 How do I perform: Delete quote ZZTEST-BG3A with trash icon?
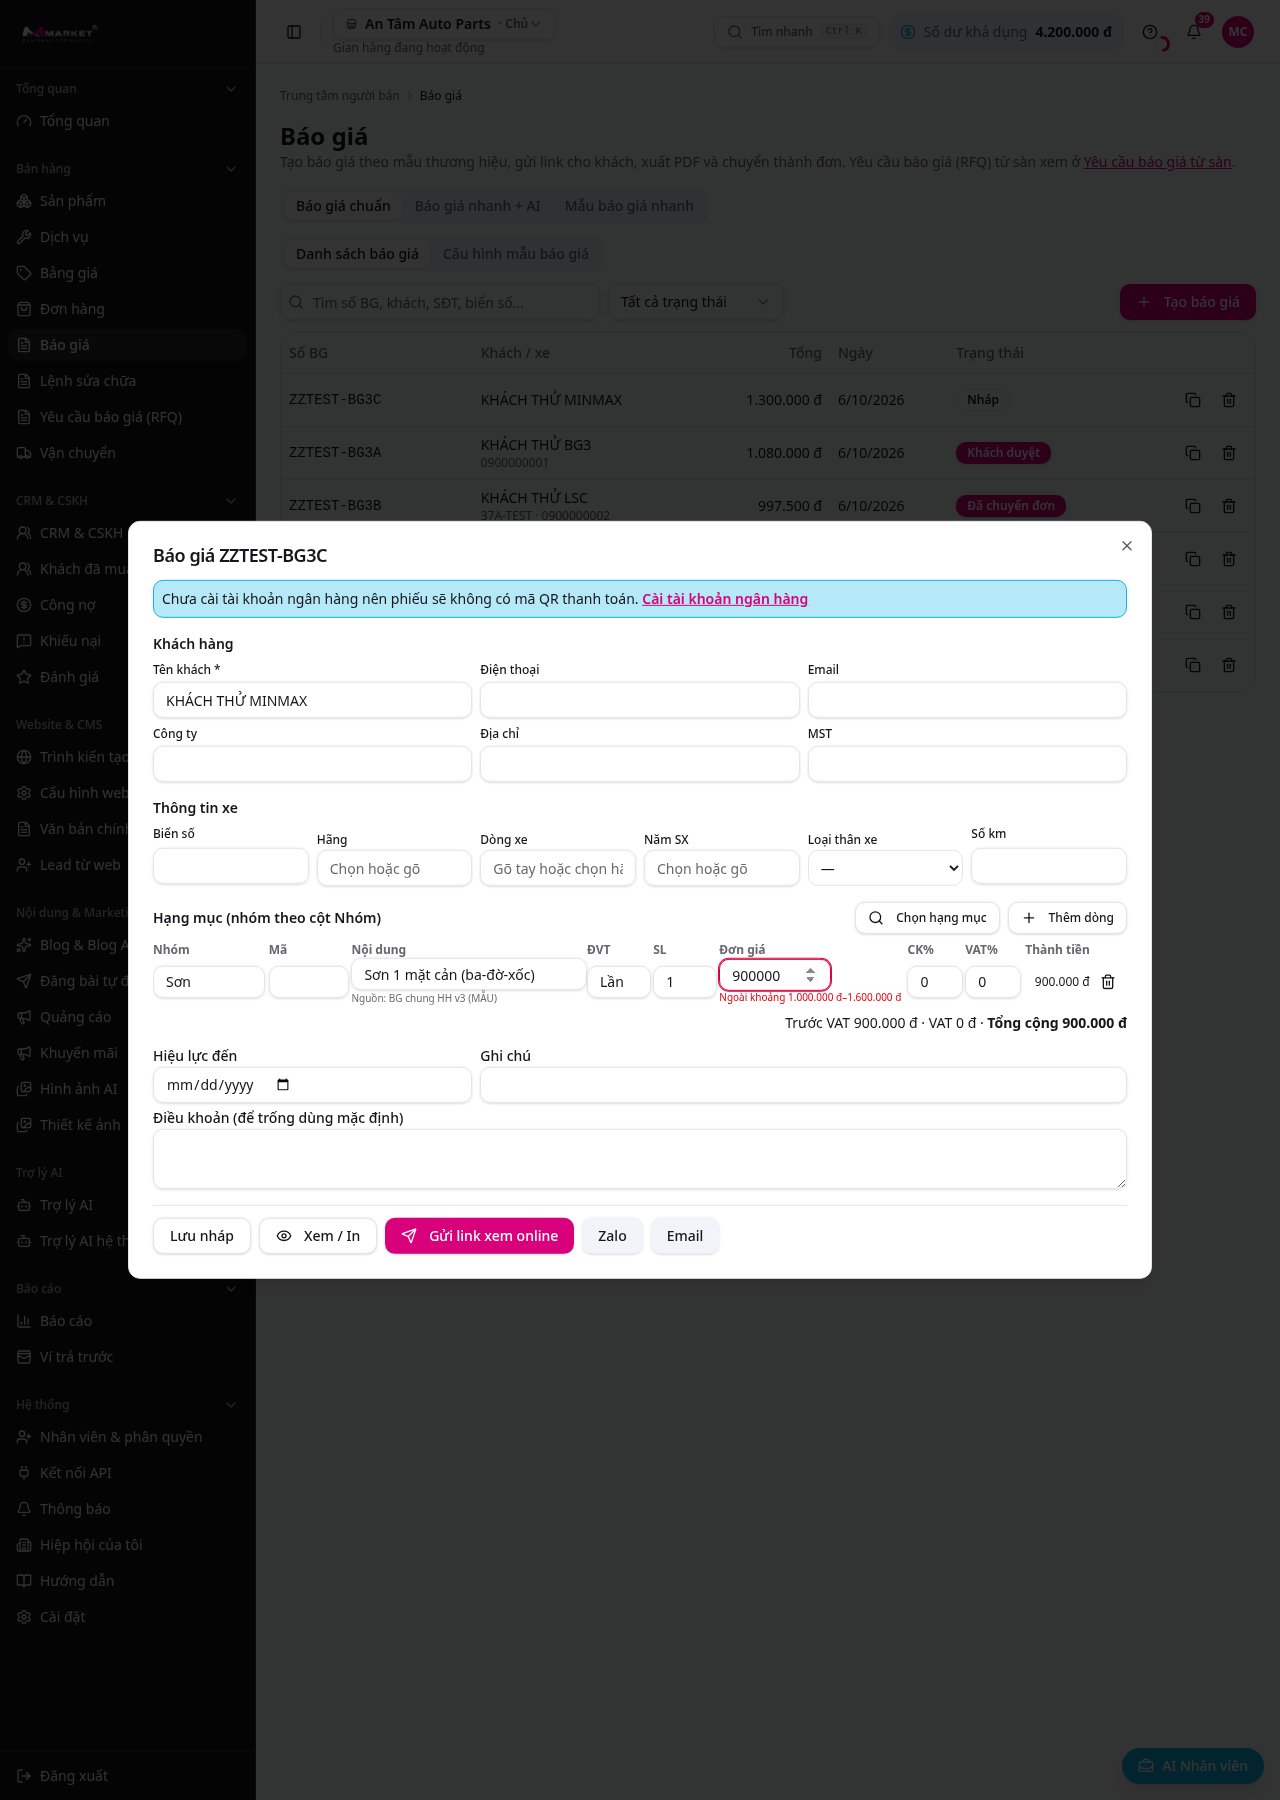pyautogui.click(x=1229, y=453)
